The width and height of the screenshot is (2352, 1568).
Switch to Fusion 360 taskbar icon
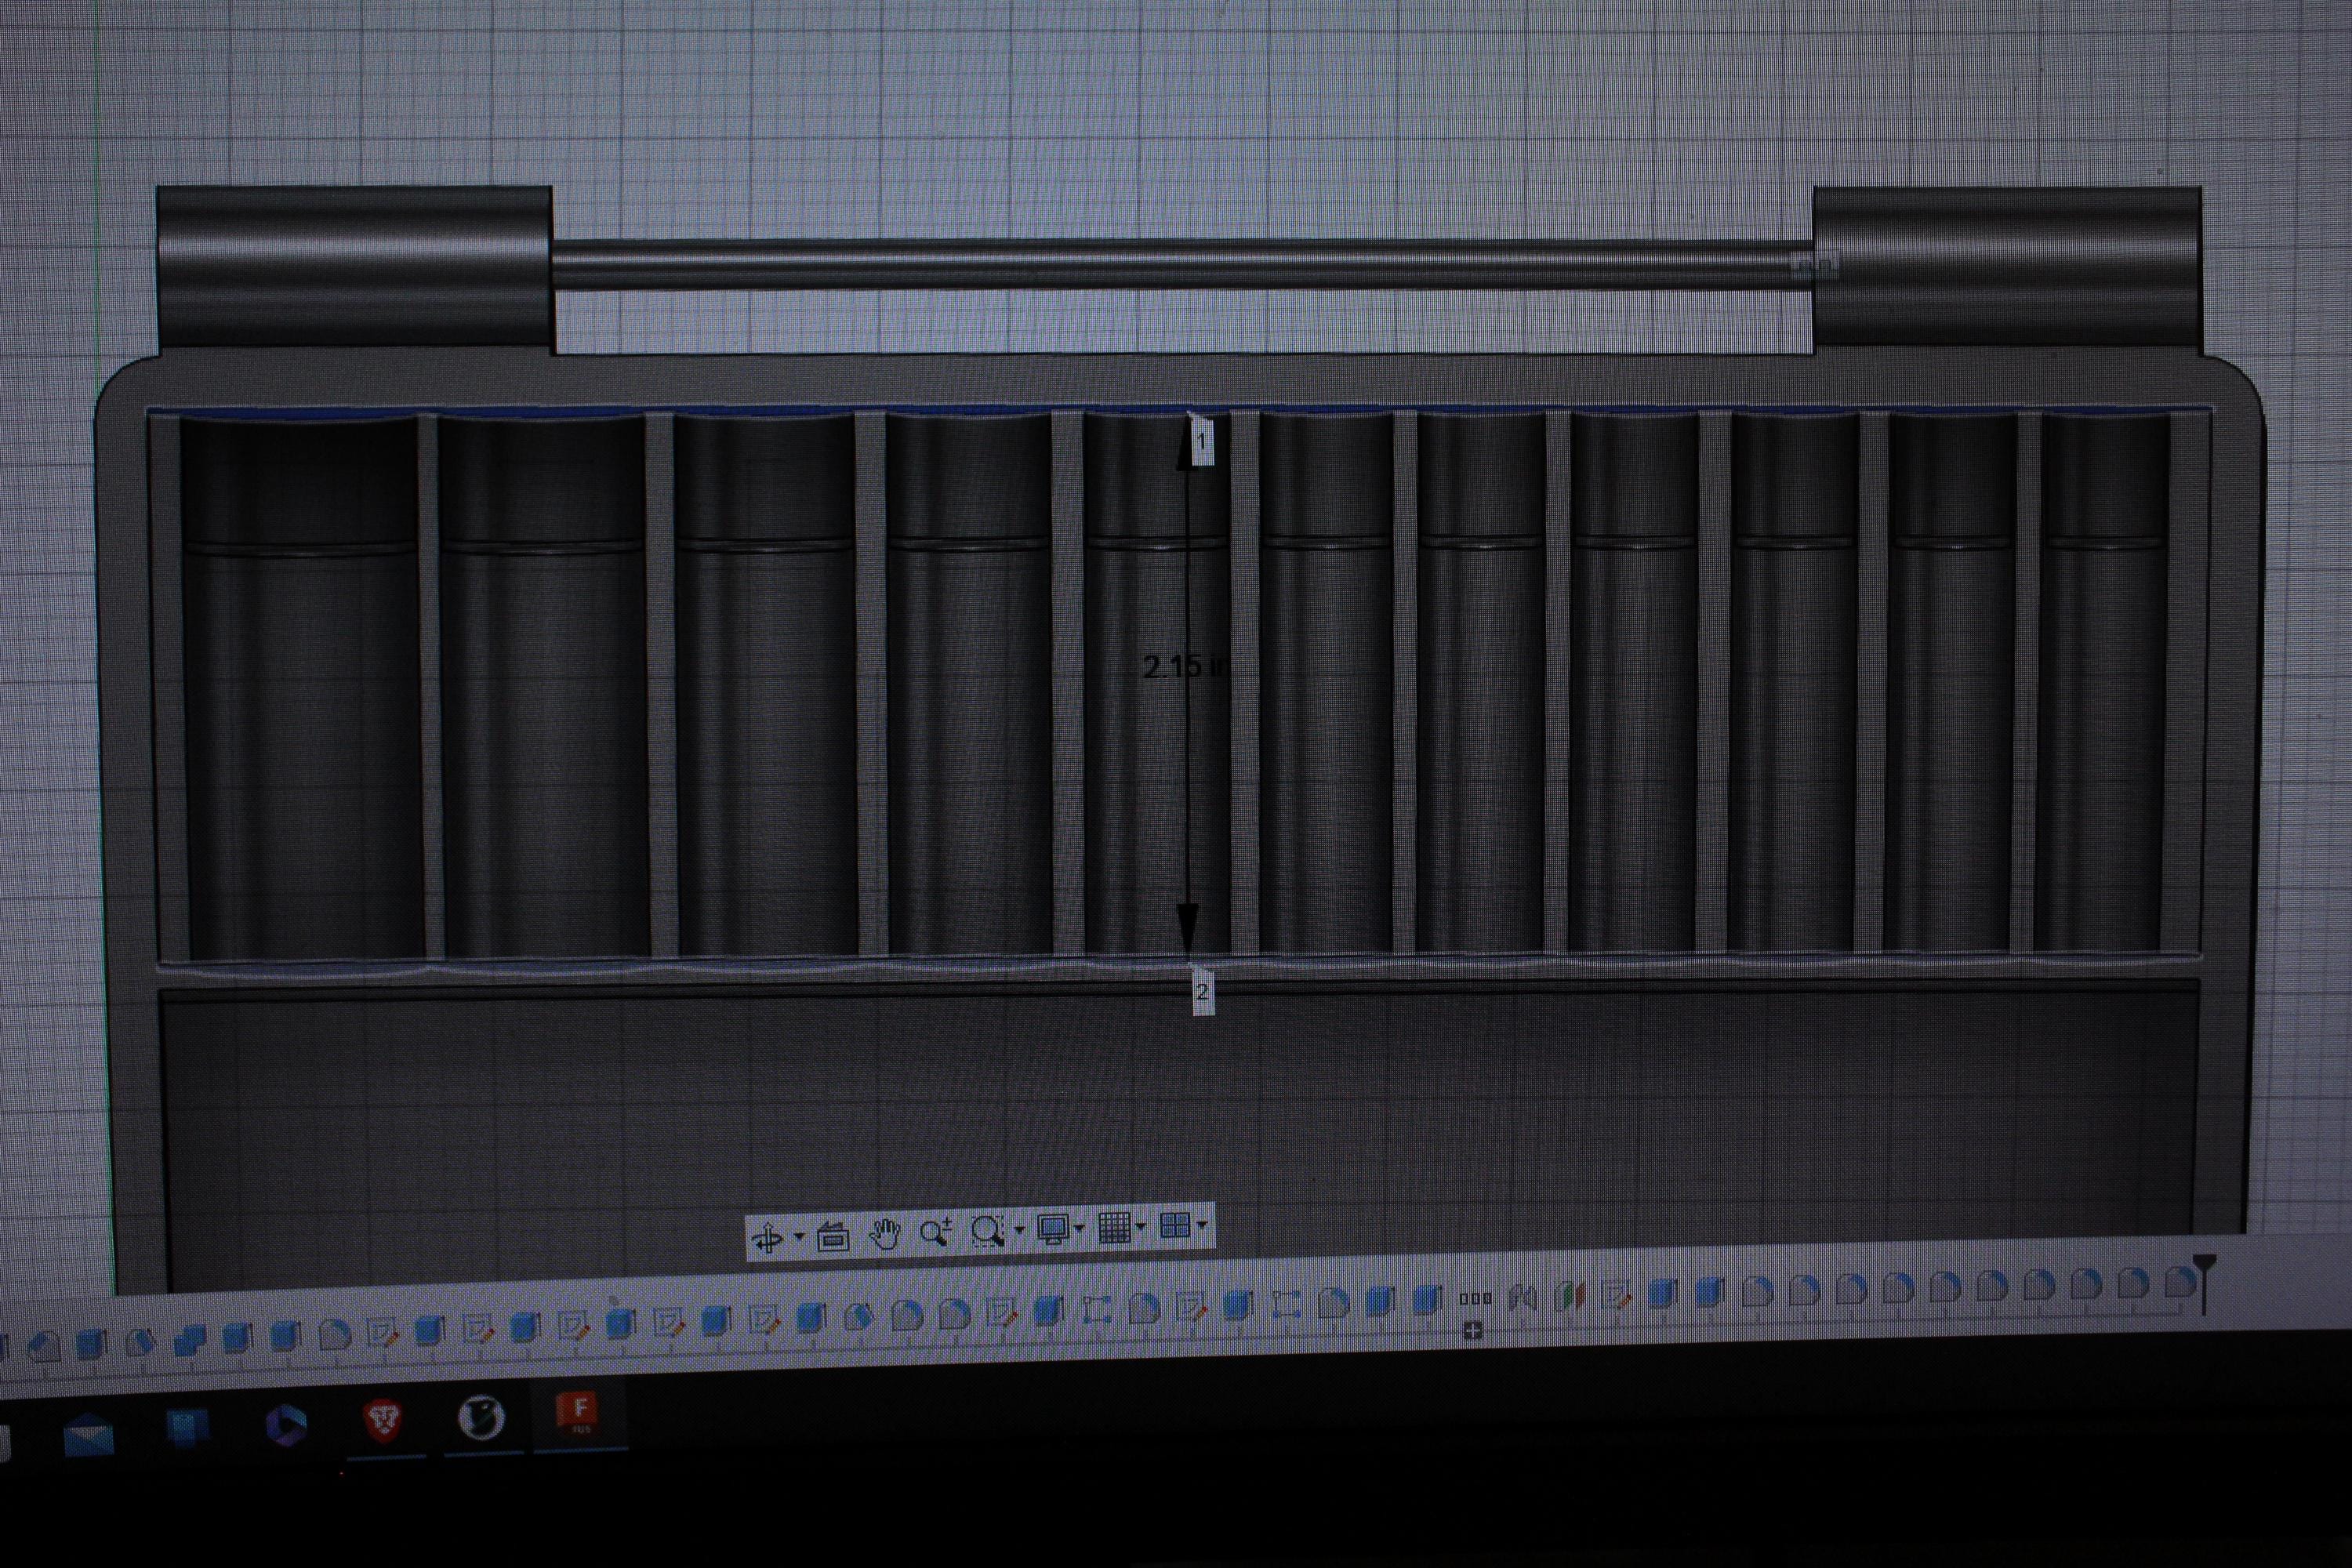coord(578,1413)
